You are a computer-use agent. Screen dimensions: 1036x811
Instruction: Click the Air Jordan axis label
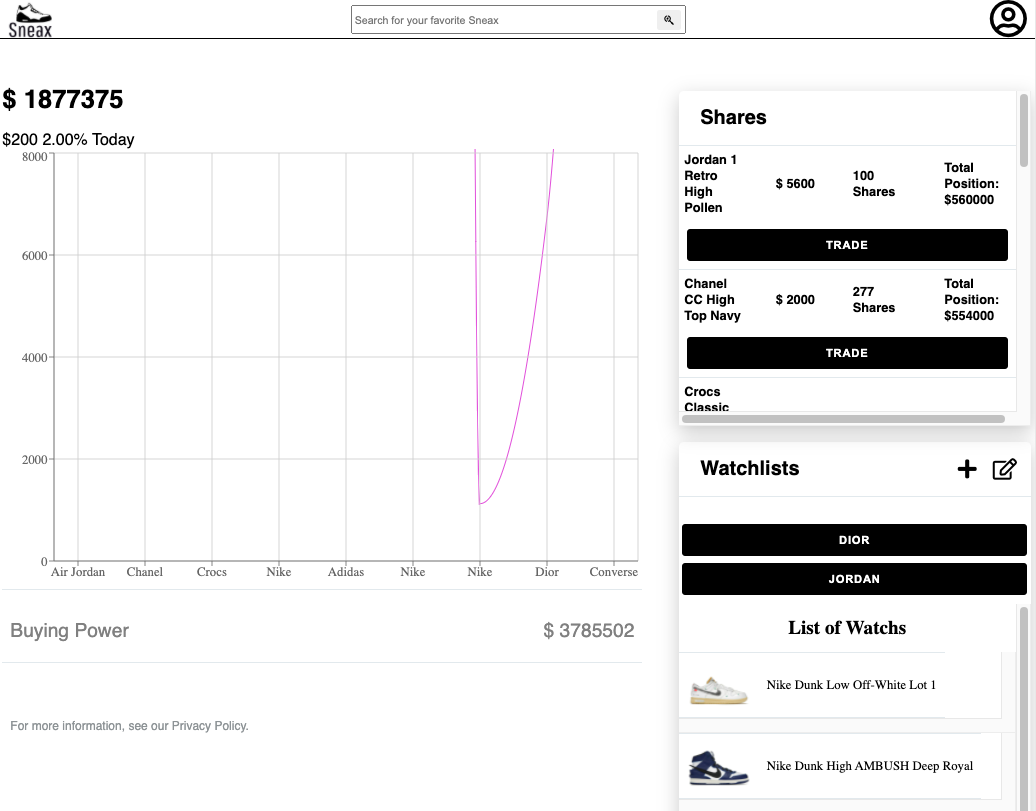[78, 572]
